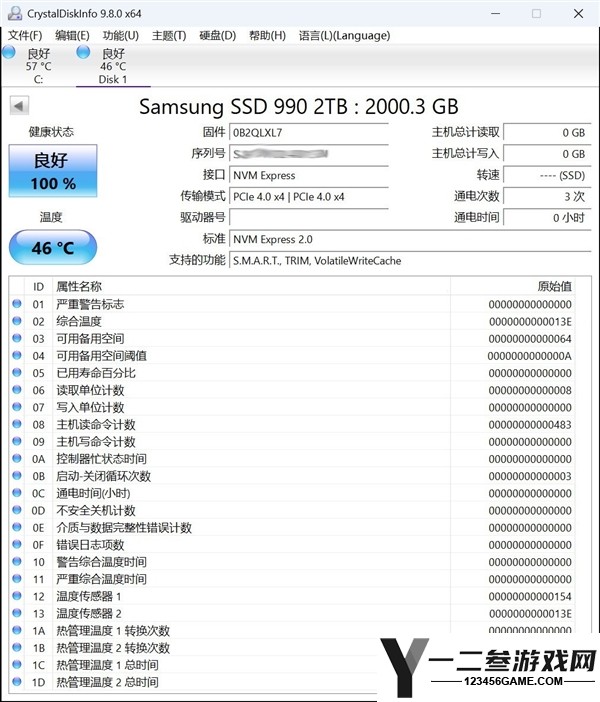Select the Disk 1 drive tab

(x=113, y=65)
